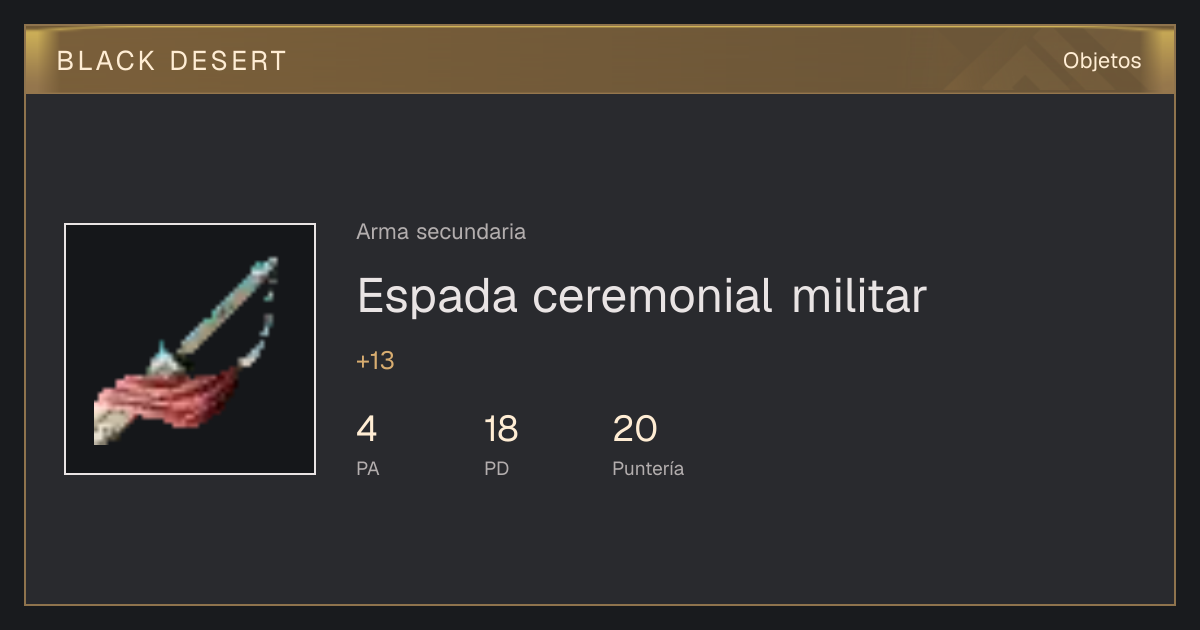Click the word militar in item name
This screenshot has width=1200, height=630.
point(859,296)
